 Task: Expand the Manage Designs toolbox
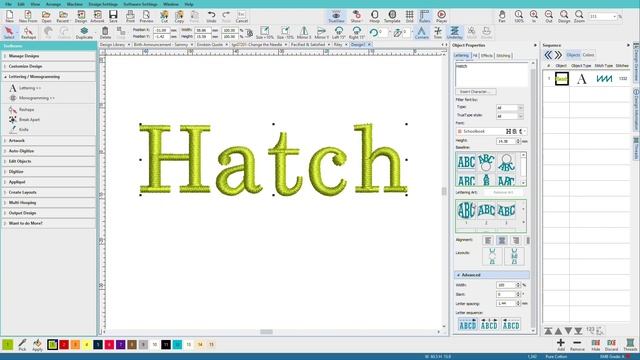click(x=49, y=56)
